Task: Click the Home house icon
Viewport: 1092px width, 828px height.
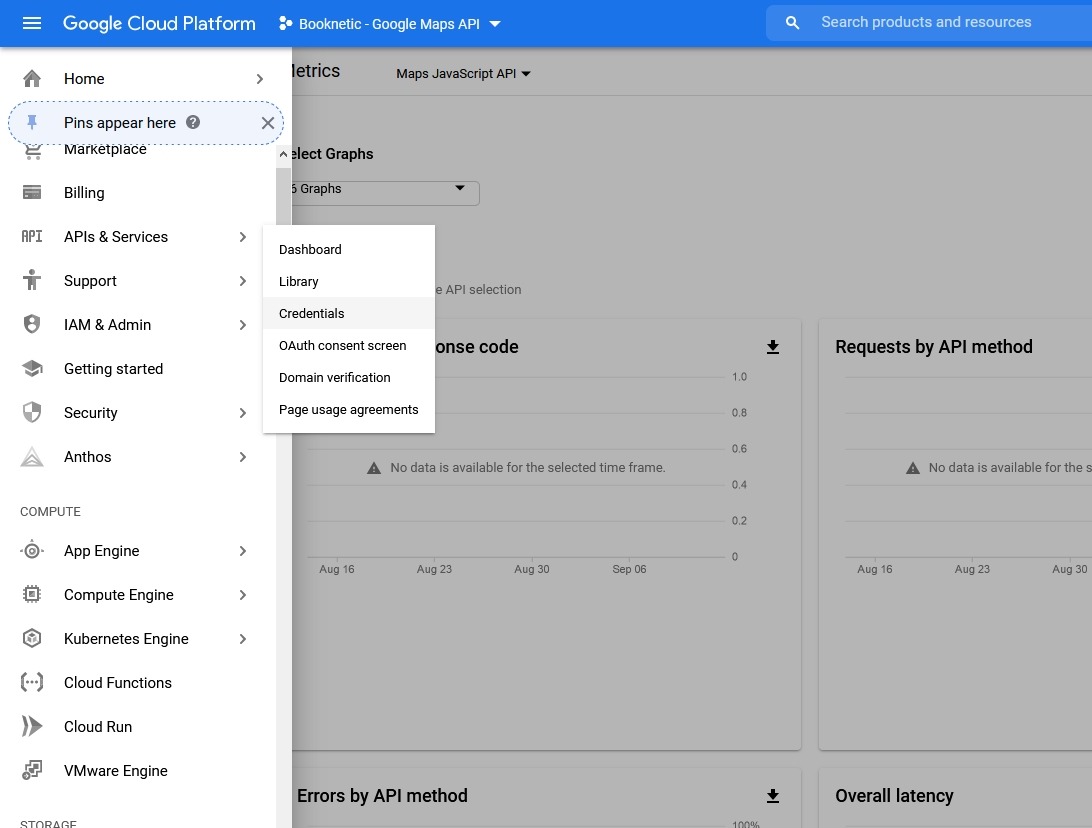Action: (32, 79)
